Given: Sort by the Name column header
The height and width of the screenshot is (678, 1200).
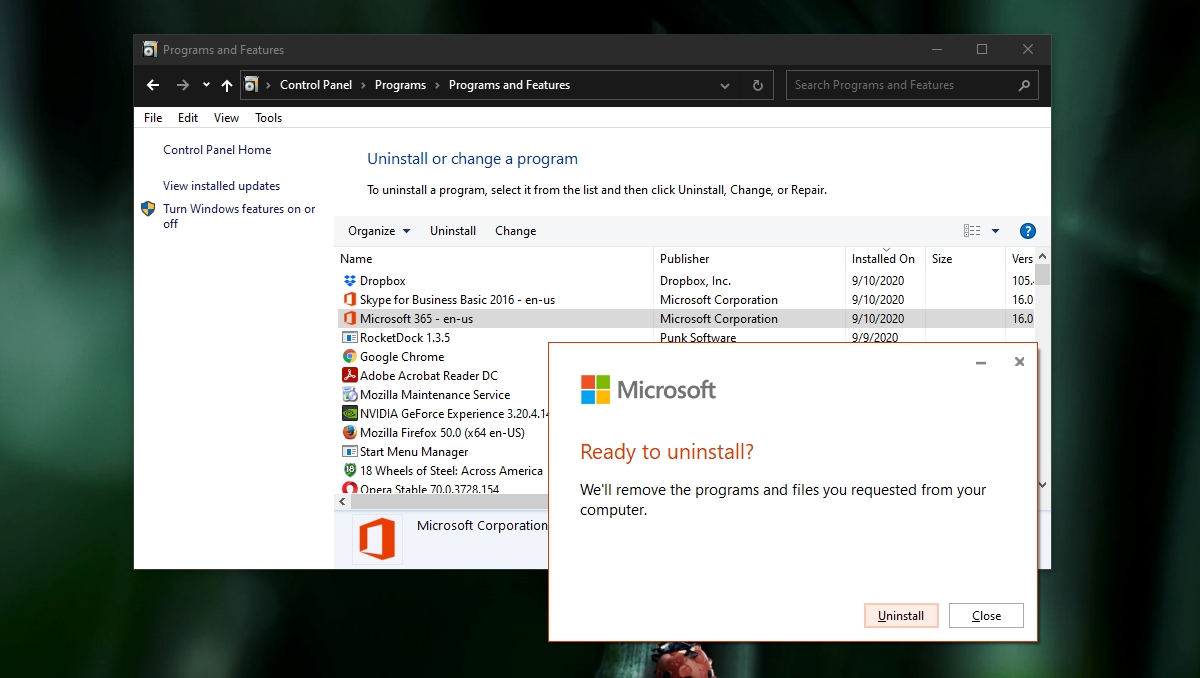Looking at the screenshot, I should click(494, 259).
